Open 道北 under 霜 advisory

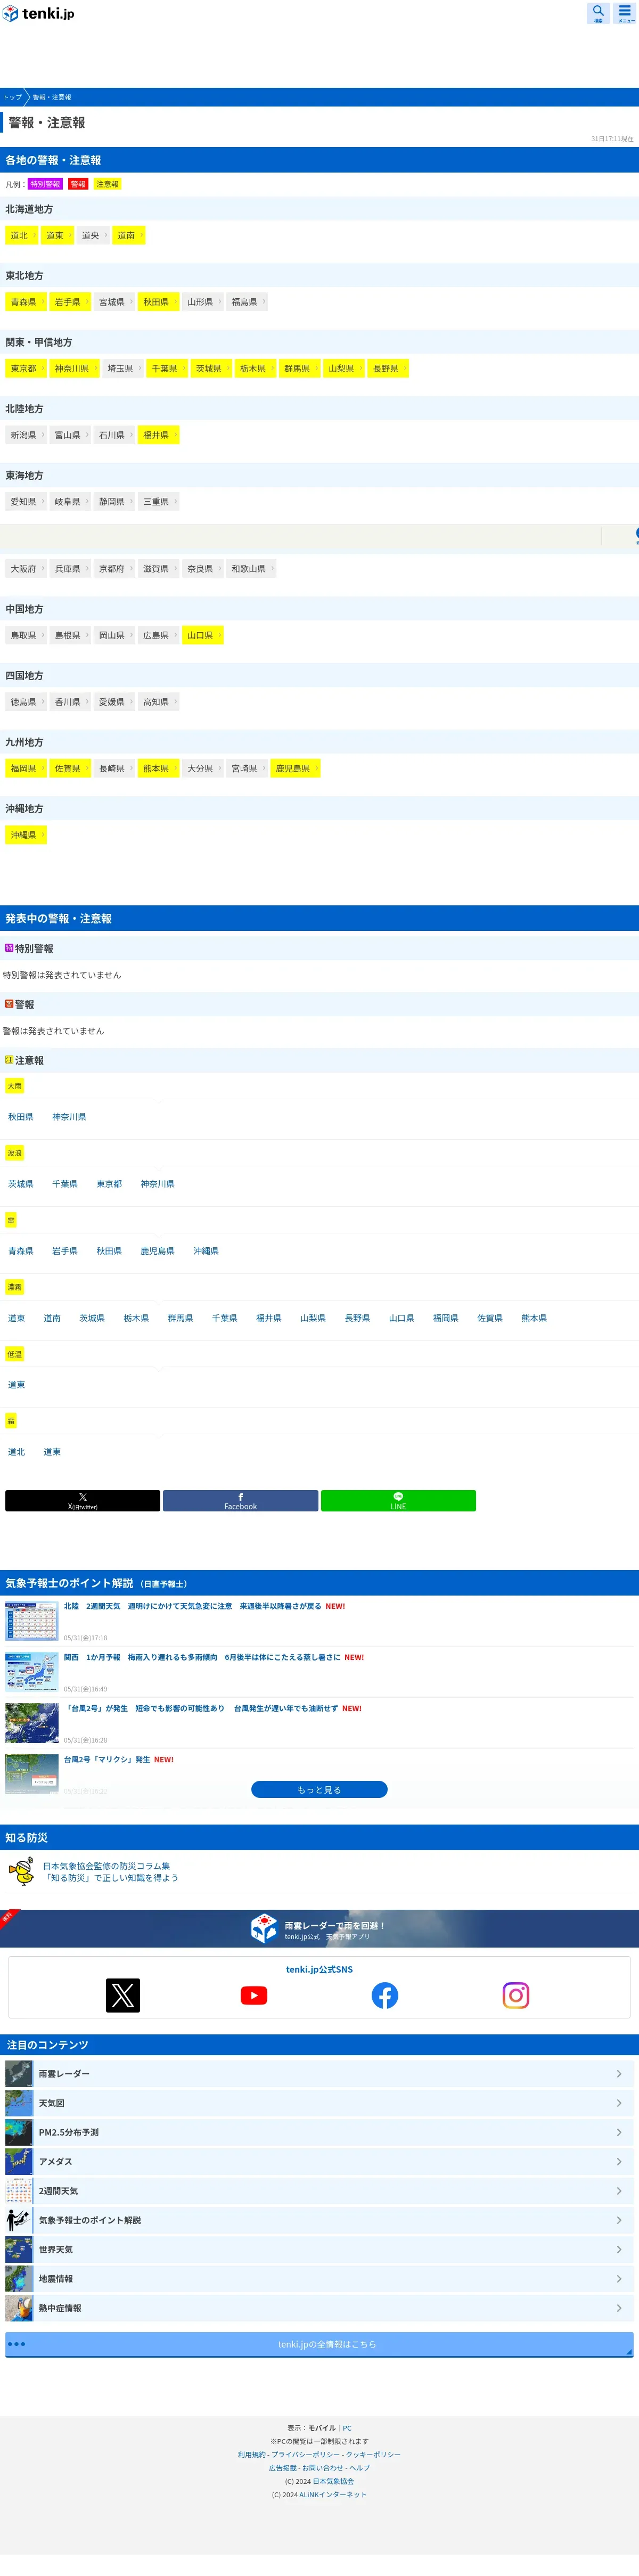pyautogui.click(x=17, y=1452)
